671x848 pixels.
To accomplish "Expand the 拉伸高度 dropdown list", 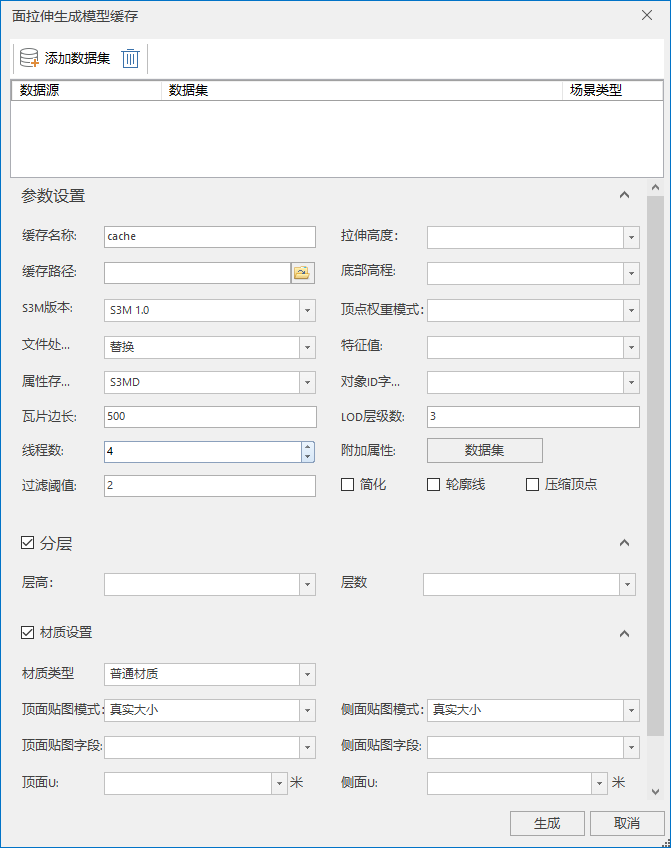I will point(631,237).
